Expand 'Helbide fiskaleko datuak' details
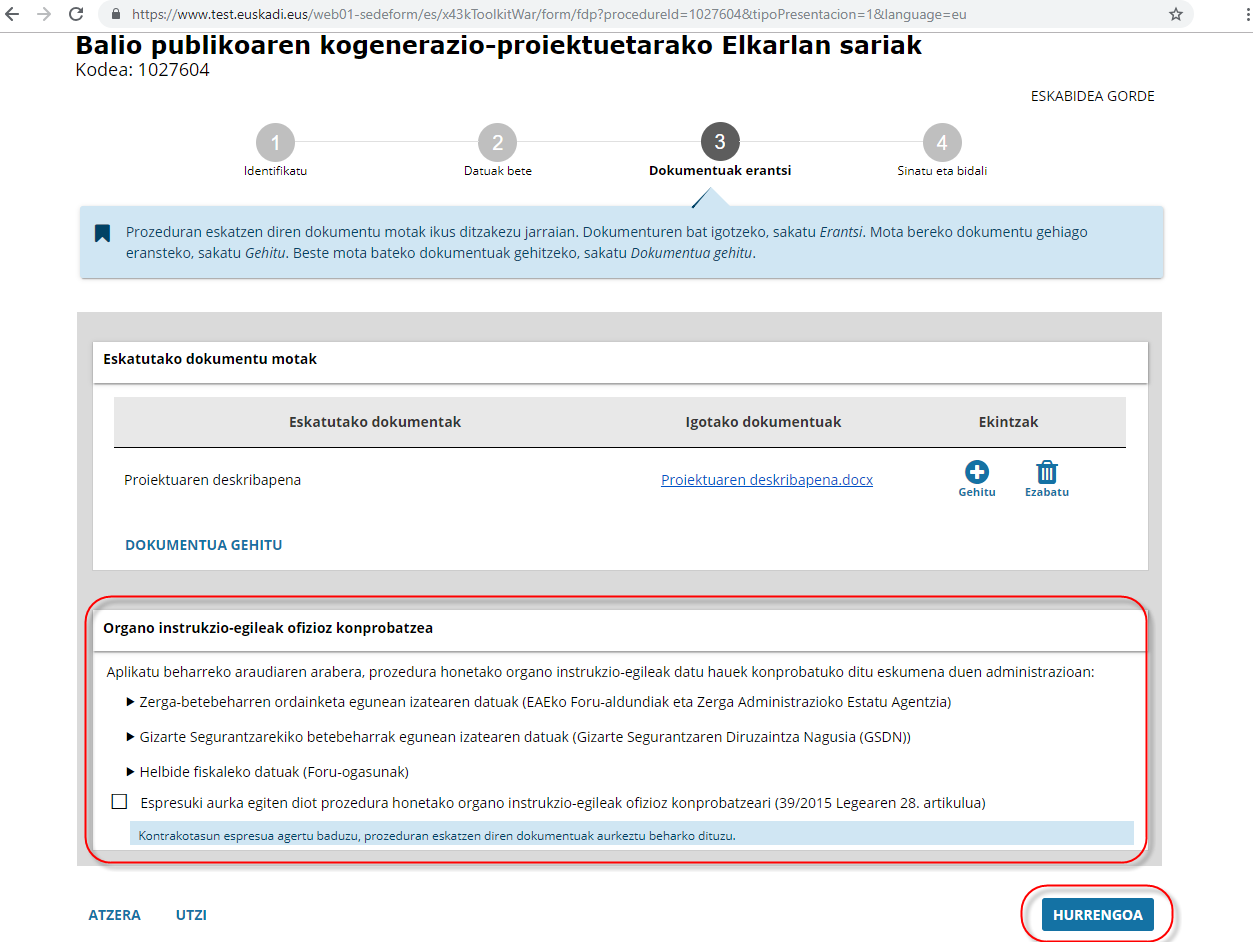Viewport: 1253px width, 942px height. pyautogui.click(x=131, y=772)
